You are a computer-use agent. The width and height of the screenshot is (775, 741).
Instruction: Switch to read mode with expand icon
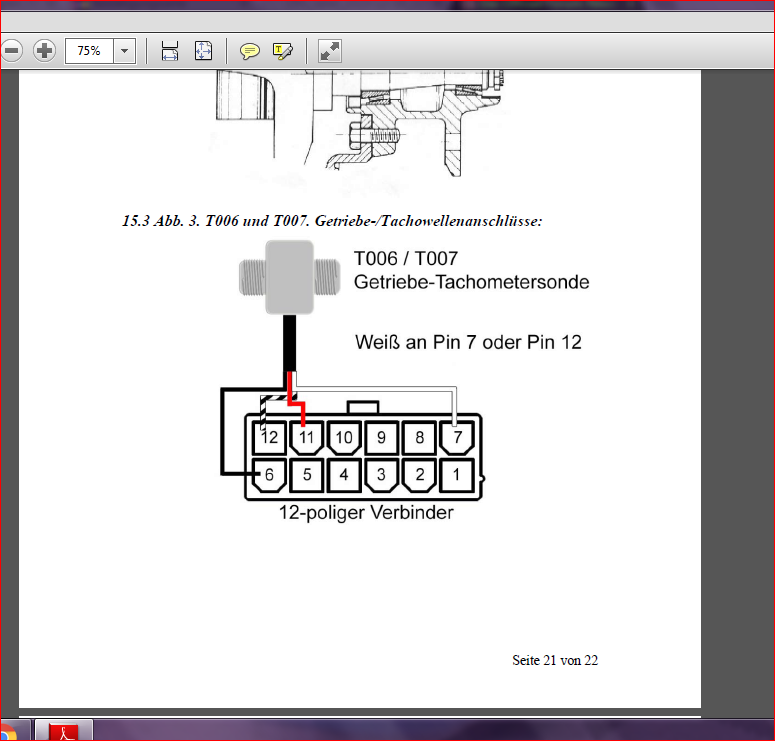330,51
